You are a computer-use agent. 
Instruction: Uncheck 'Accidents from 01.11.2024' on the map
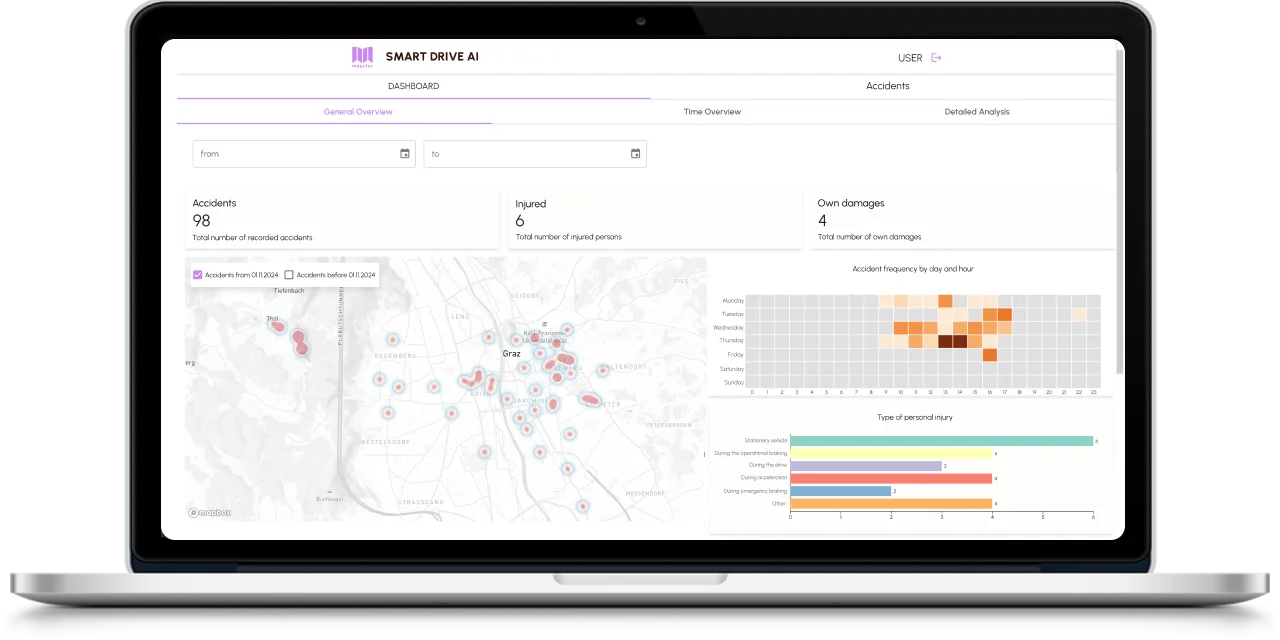click(x=197, y=273)
